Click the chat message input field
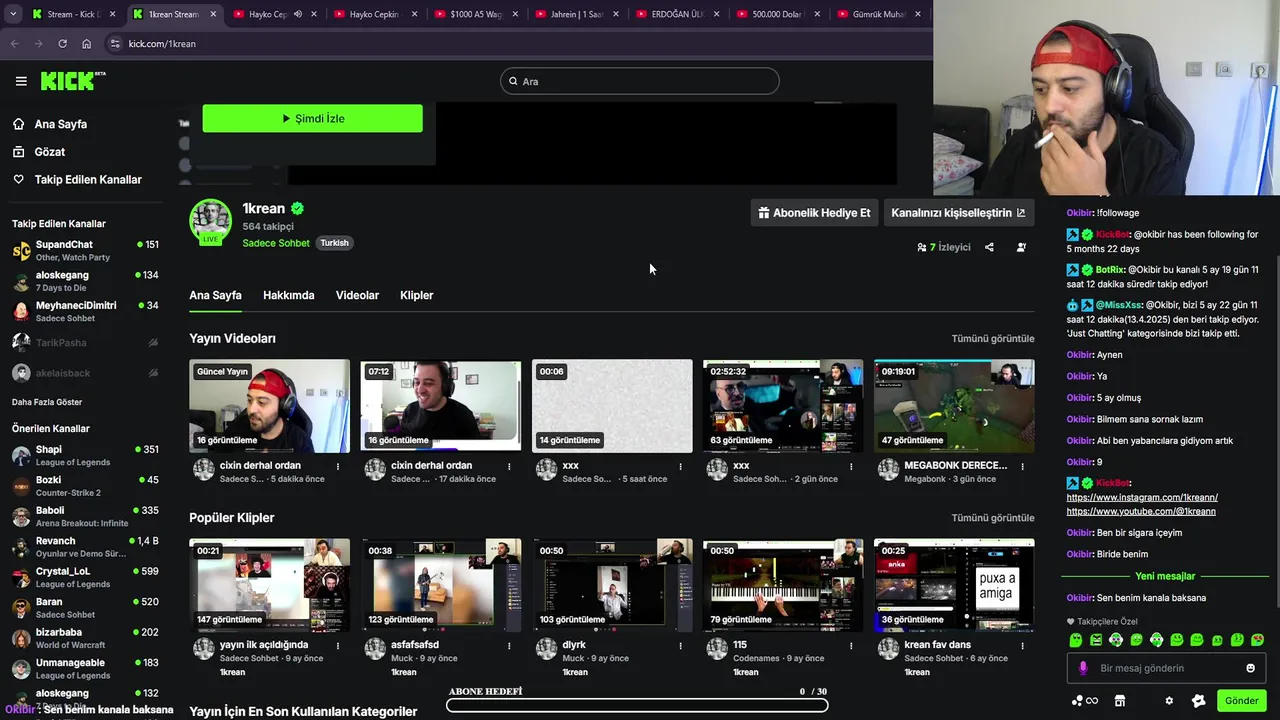 1165,668
